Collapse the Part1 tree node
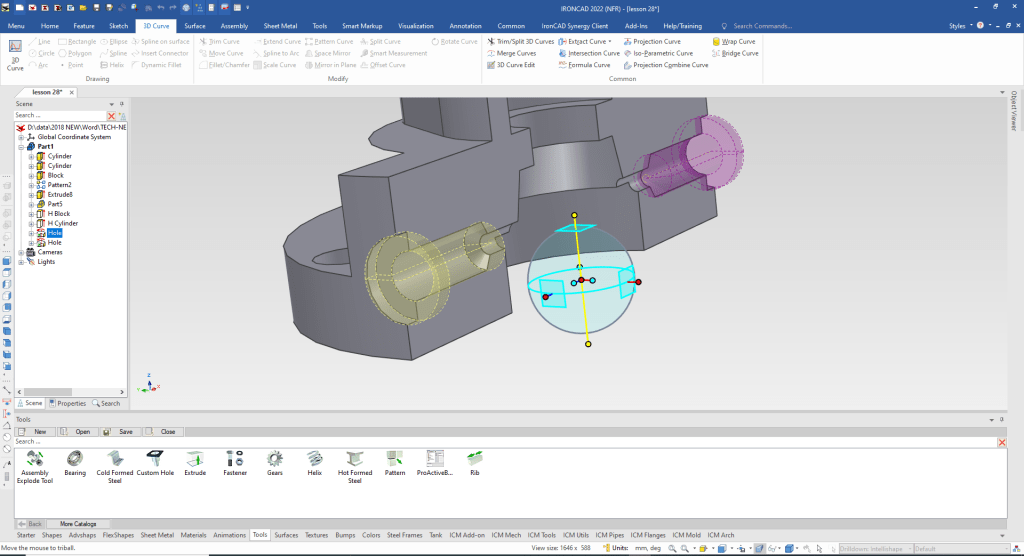This screenshot has width=1024, height=556. 20,147
